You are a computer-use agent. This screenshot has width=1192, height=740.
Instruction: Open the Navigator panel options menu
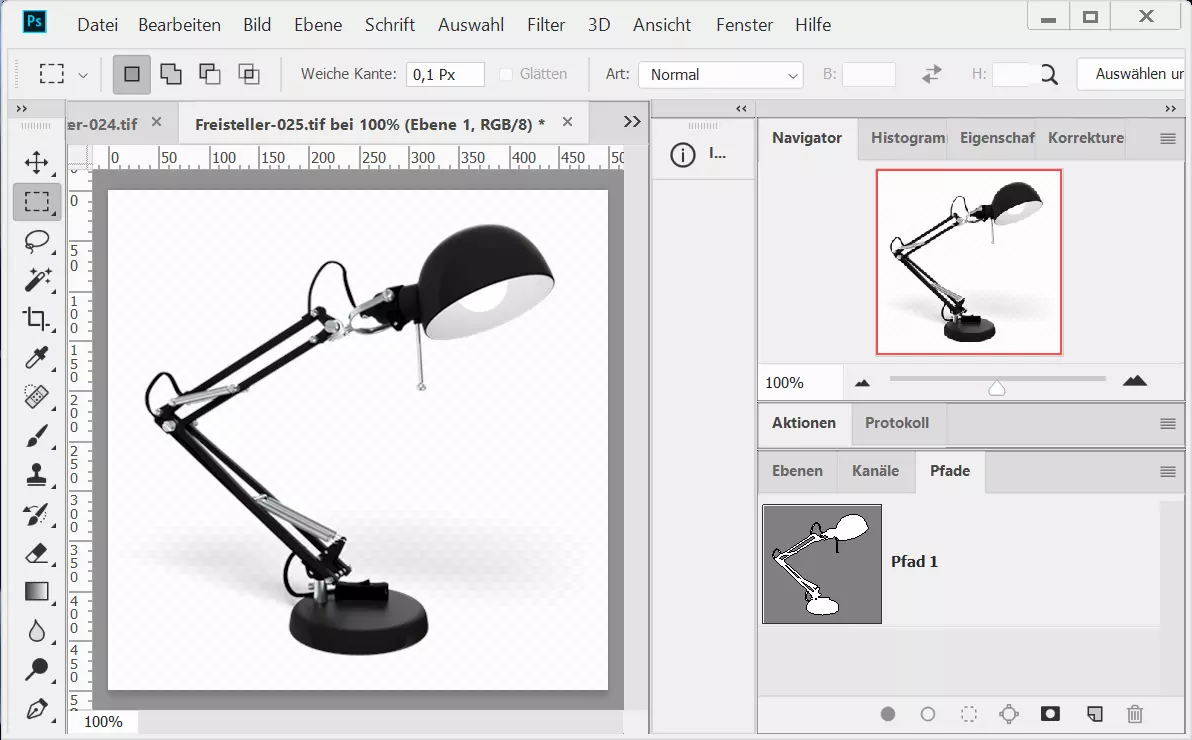click(1167, 139)
